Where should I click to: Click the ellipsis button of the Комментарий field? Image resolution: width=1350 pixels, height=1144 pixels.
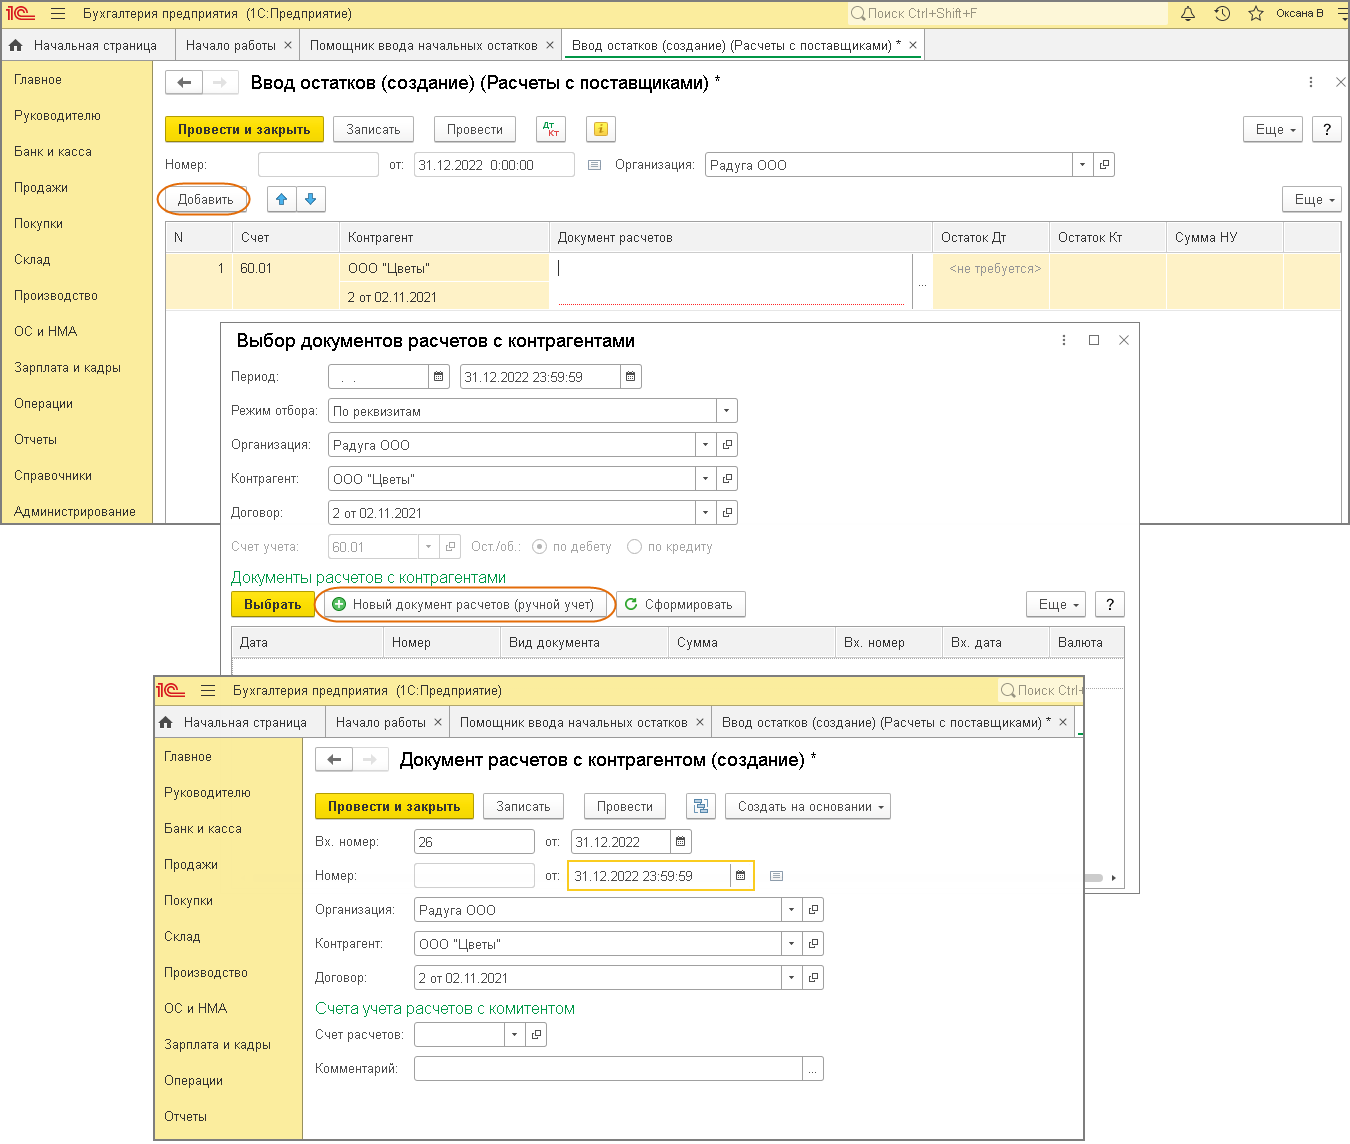[x=813, y=1069]
